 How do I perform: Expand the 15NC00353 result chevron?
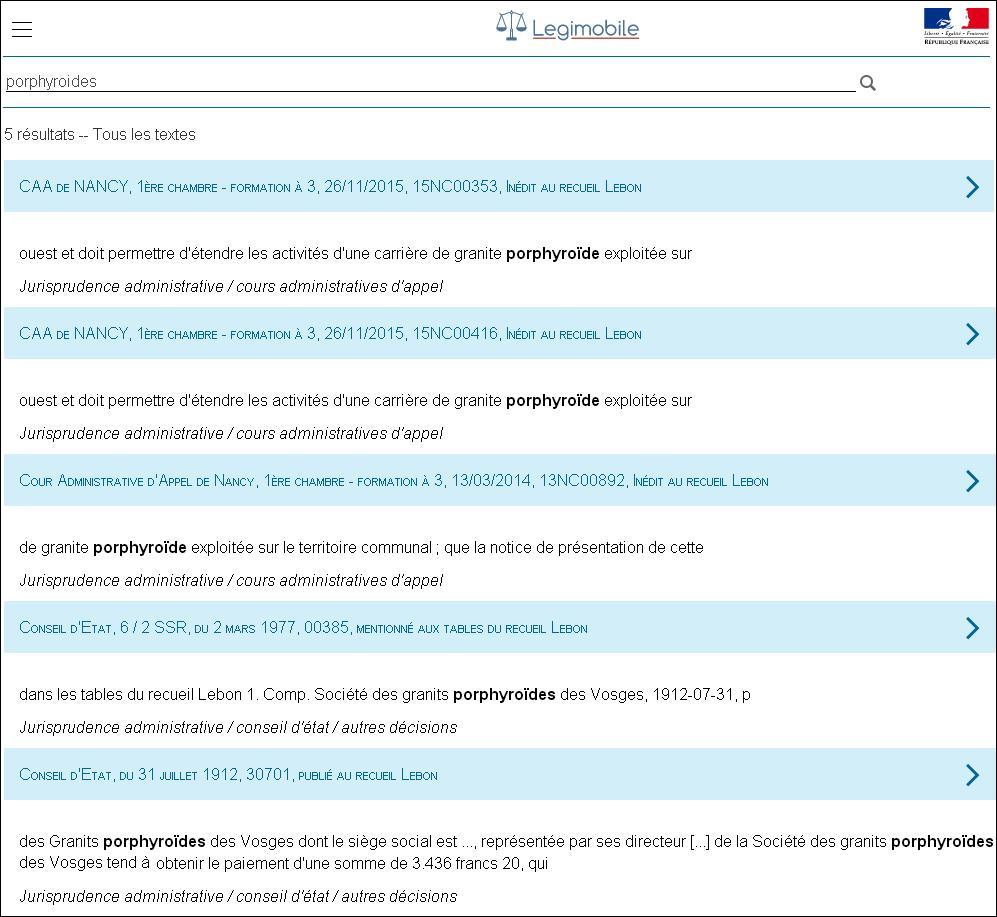[x=971, y=187]
